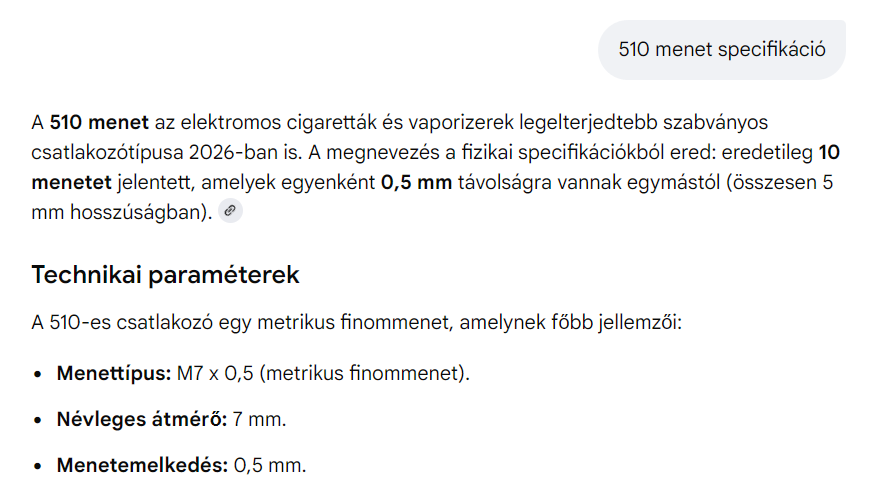875x491 pixels.
Task: Click the bold "510 menet" text
Action: click(x=99, y=123)
